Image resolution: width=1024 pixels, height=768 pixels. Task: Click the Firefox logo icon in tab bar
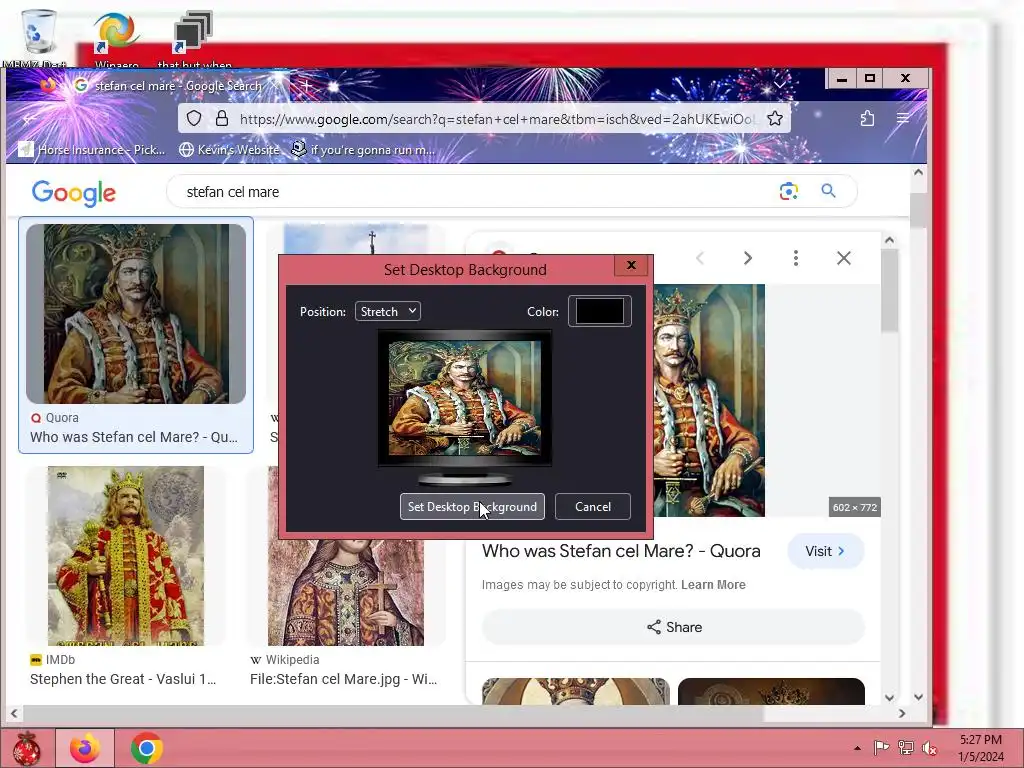click(48, 85)
